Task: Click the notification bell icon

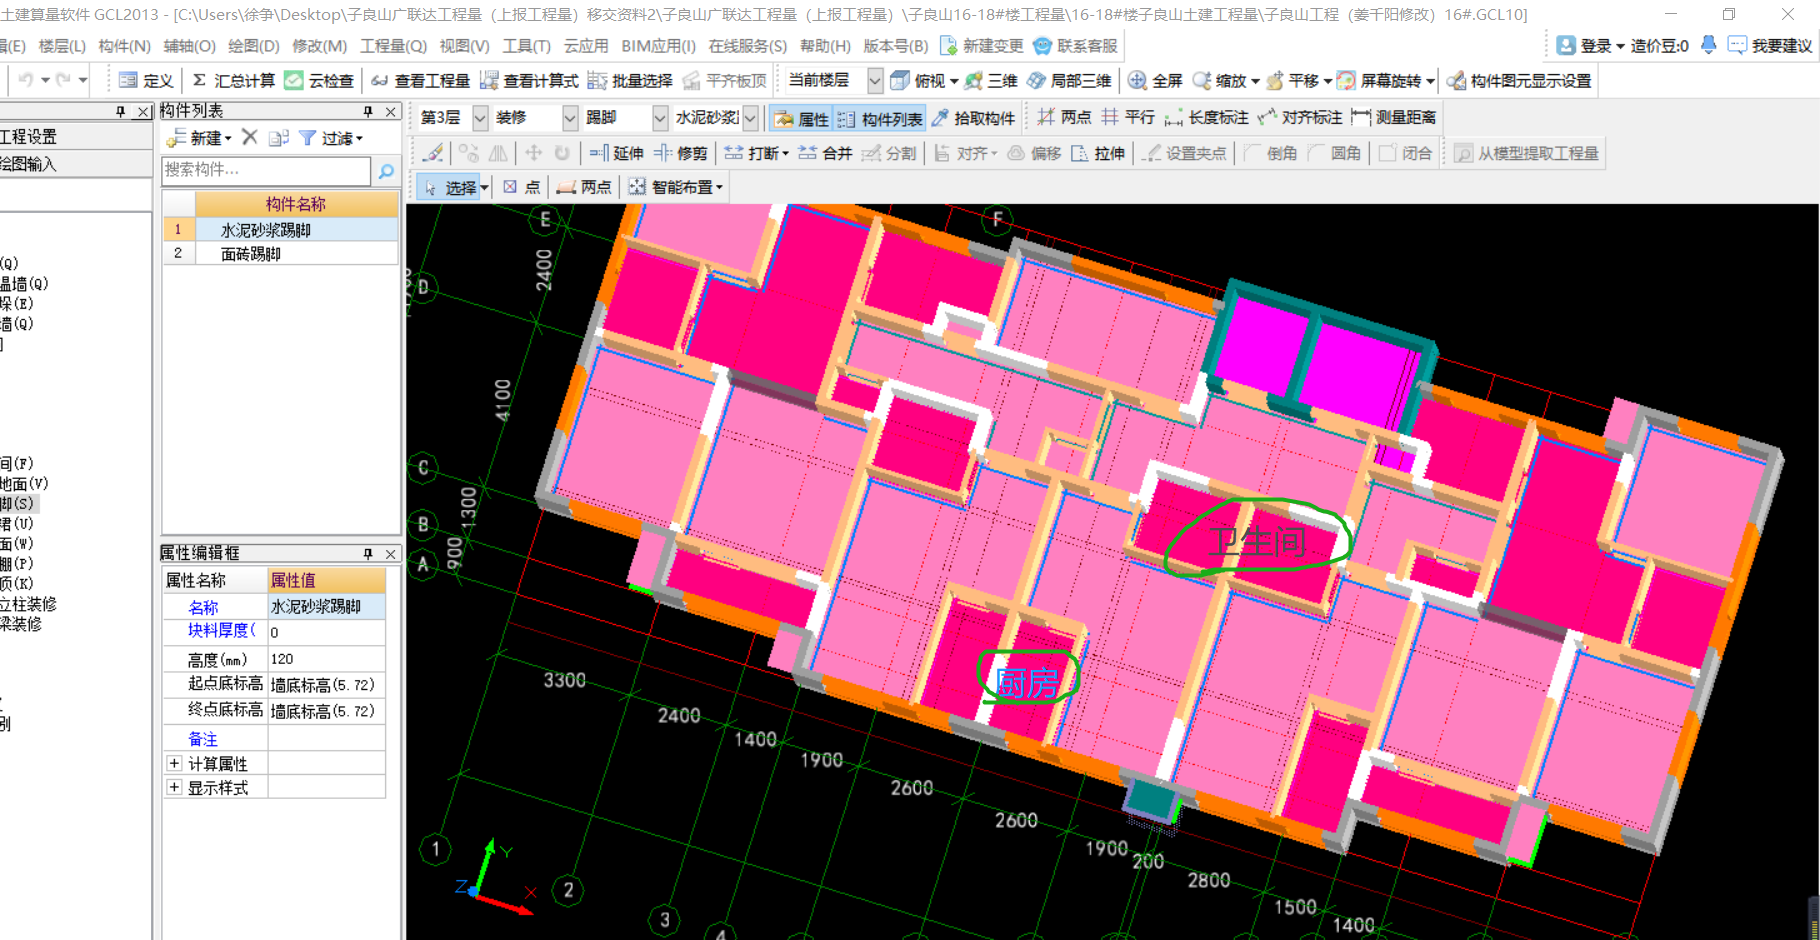Action: coord(1709,45)
